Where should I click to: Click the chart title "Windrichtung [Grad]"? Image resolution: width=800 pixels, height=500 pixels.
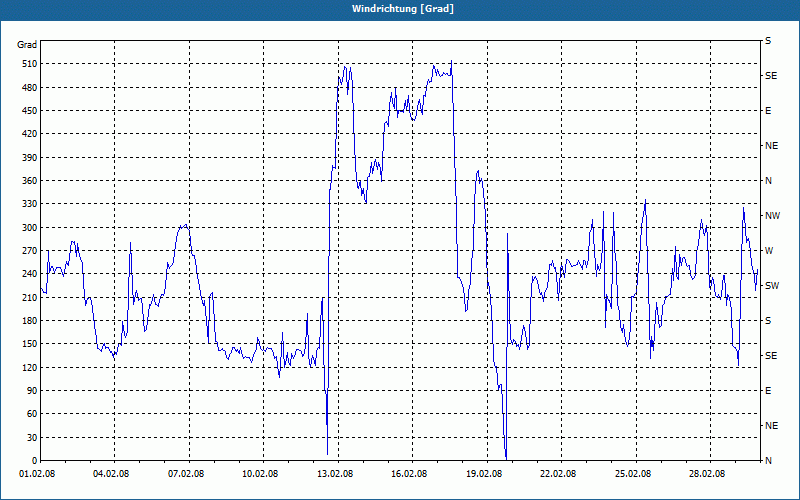point(403,9)
